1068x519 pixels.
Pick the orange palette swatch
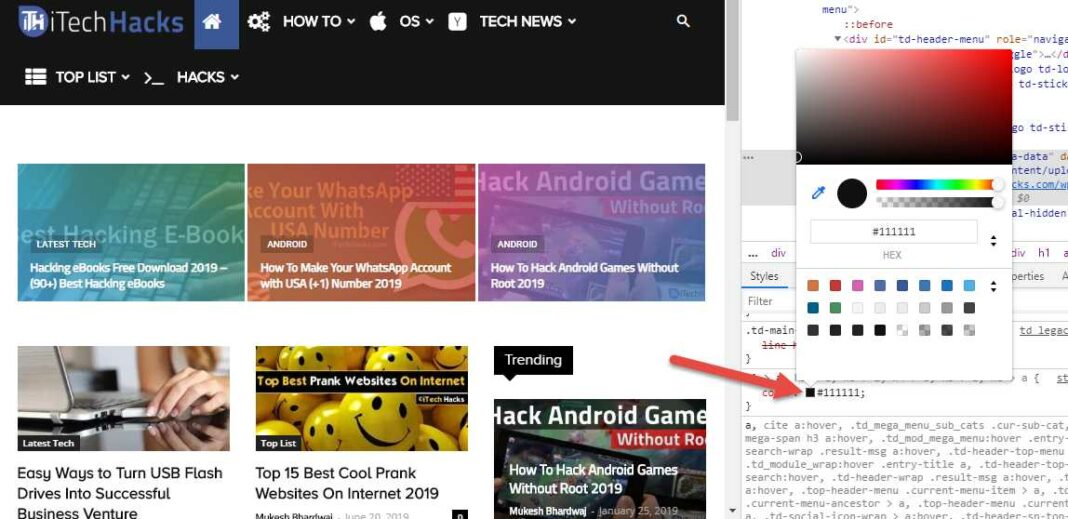[813, 286]
